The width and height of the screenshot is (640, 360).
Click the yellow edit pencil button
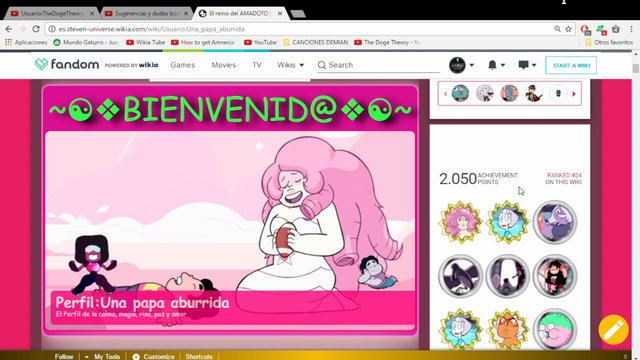click(x=613, y=329)
